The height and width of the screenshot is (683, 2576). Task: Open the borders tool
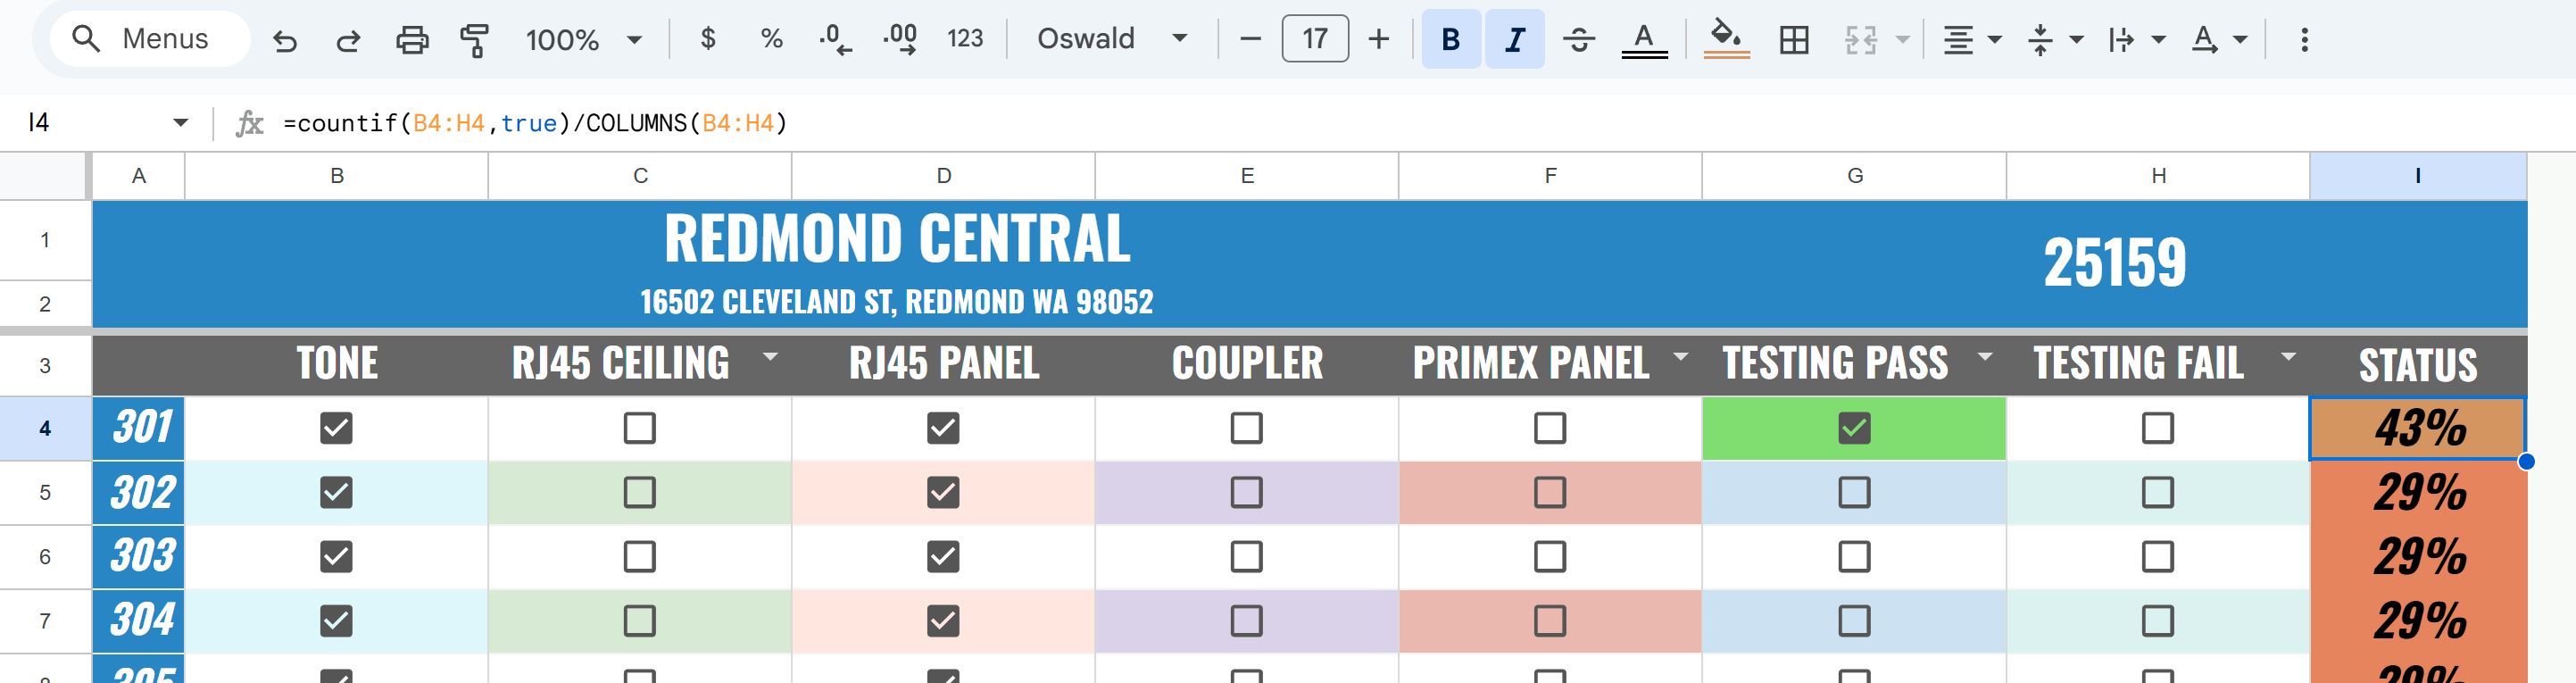click(1794, 40)
